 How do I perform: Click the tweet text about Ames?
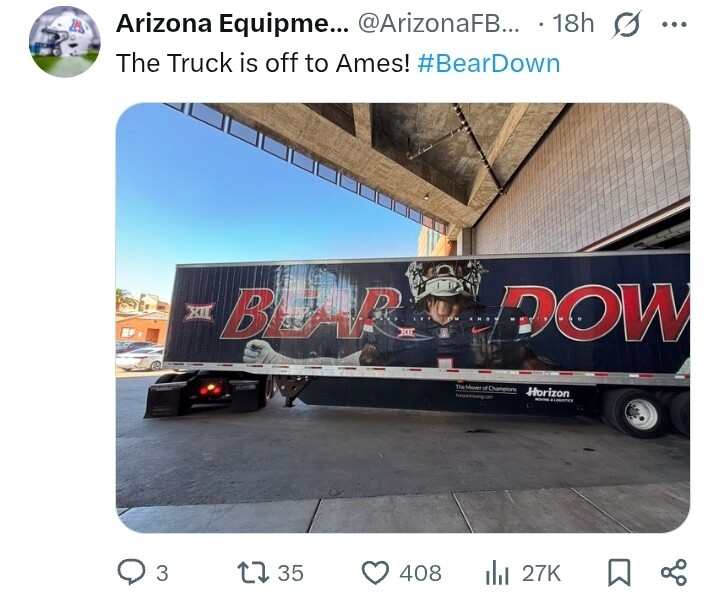tap(263, 63)
